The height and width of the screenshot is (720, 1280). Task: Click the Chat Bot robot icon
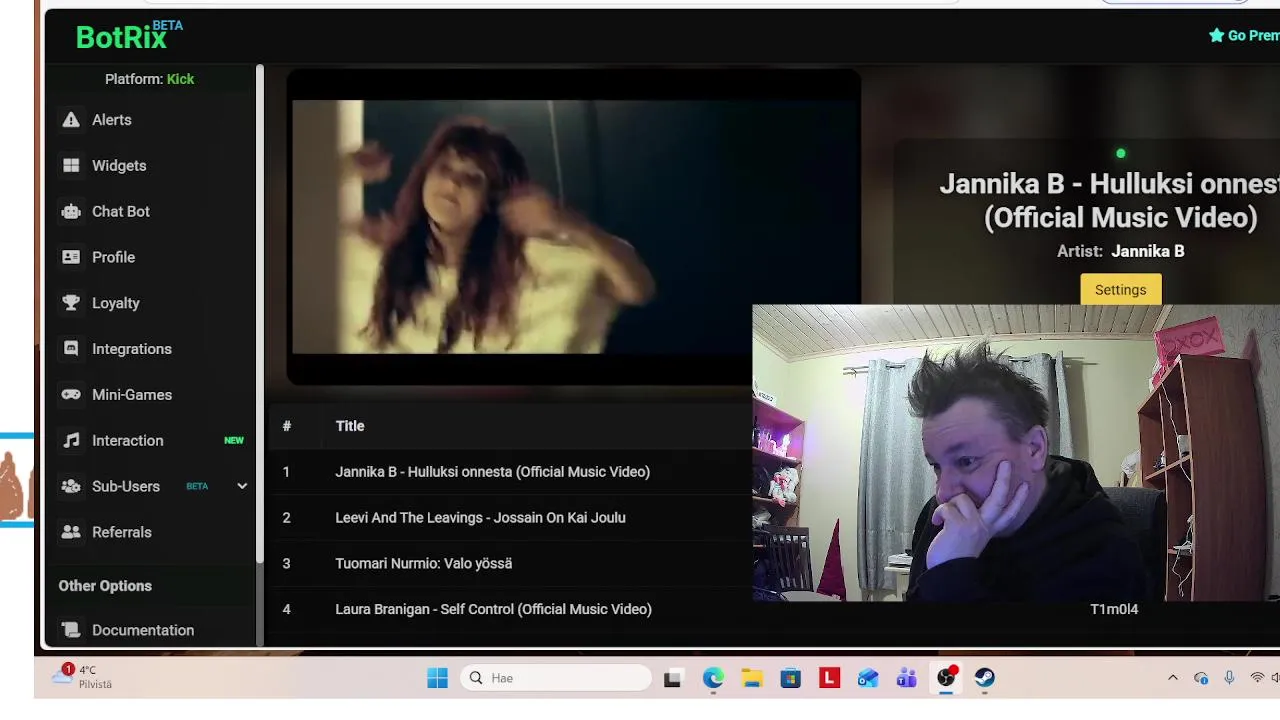pyautogui.click(x=71, y=212)
